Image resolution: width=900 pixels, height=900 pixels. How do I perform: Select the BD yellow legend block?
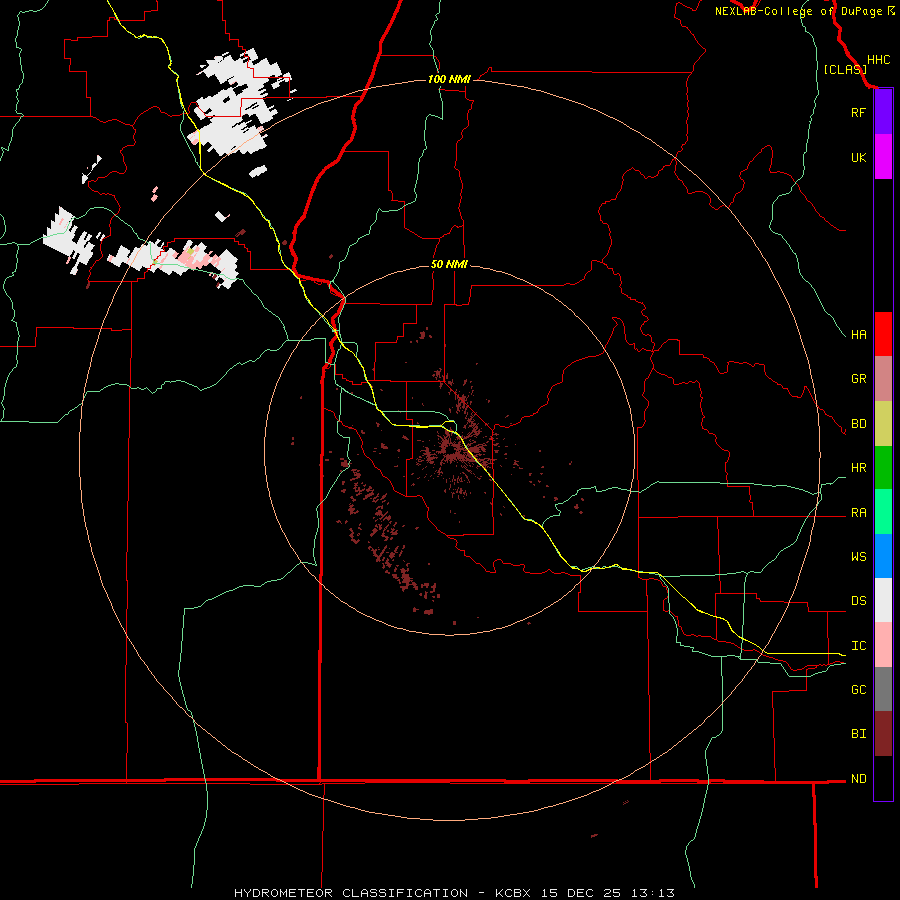[883, 424]
